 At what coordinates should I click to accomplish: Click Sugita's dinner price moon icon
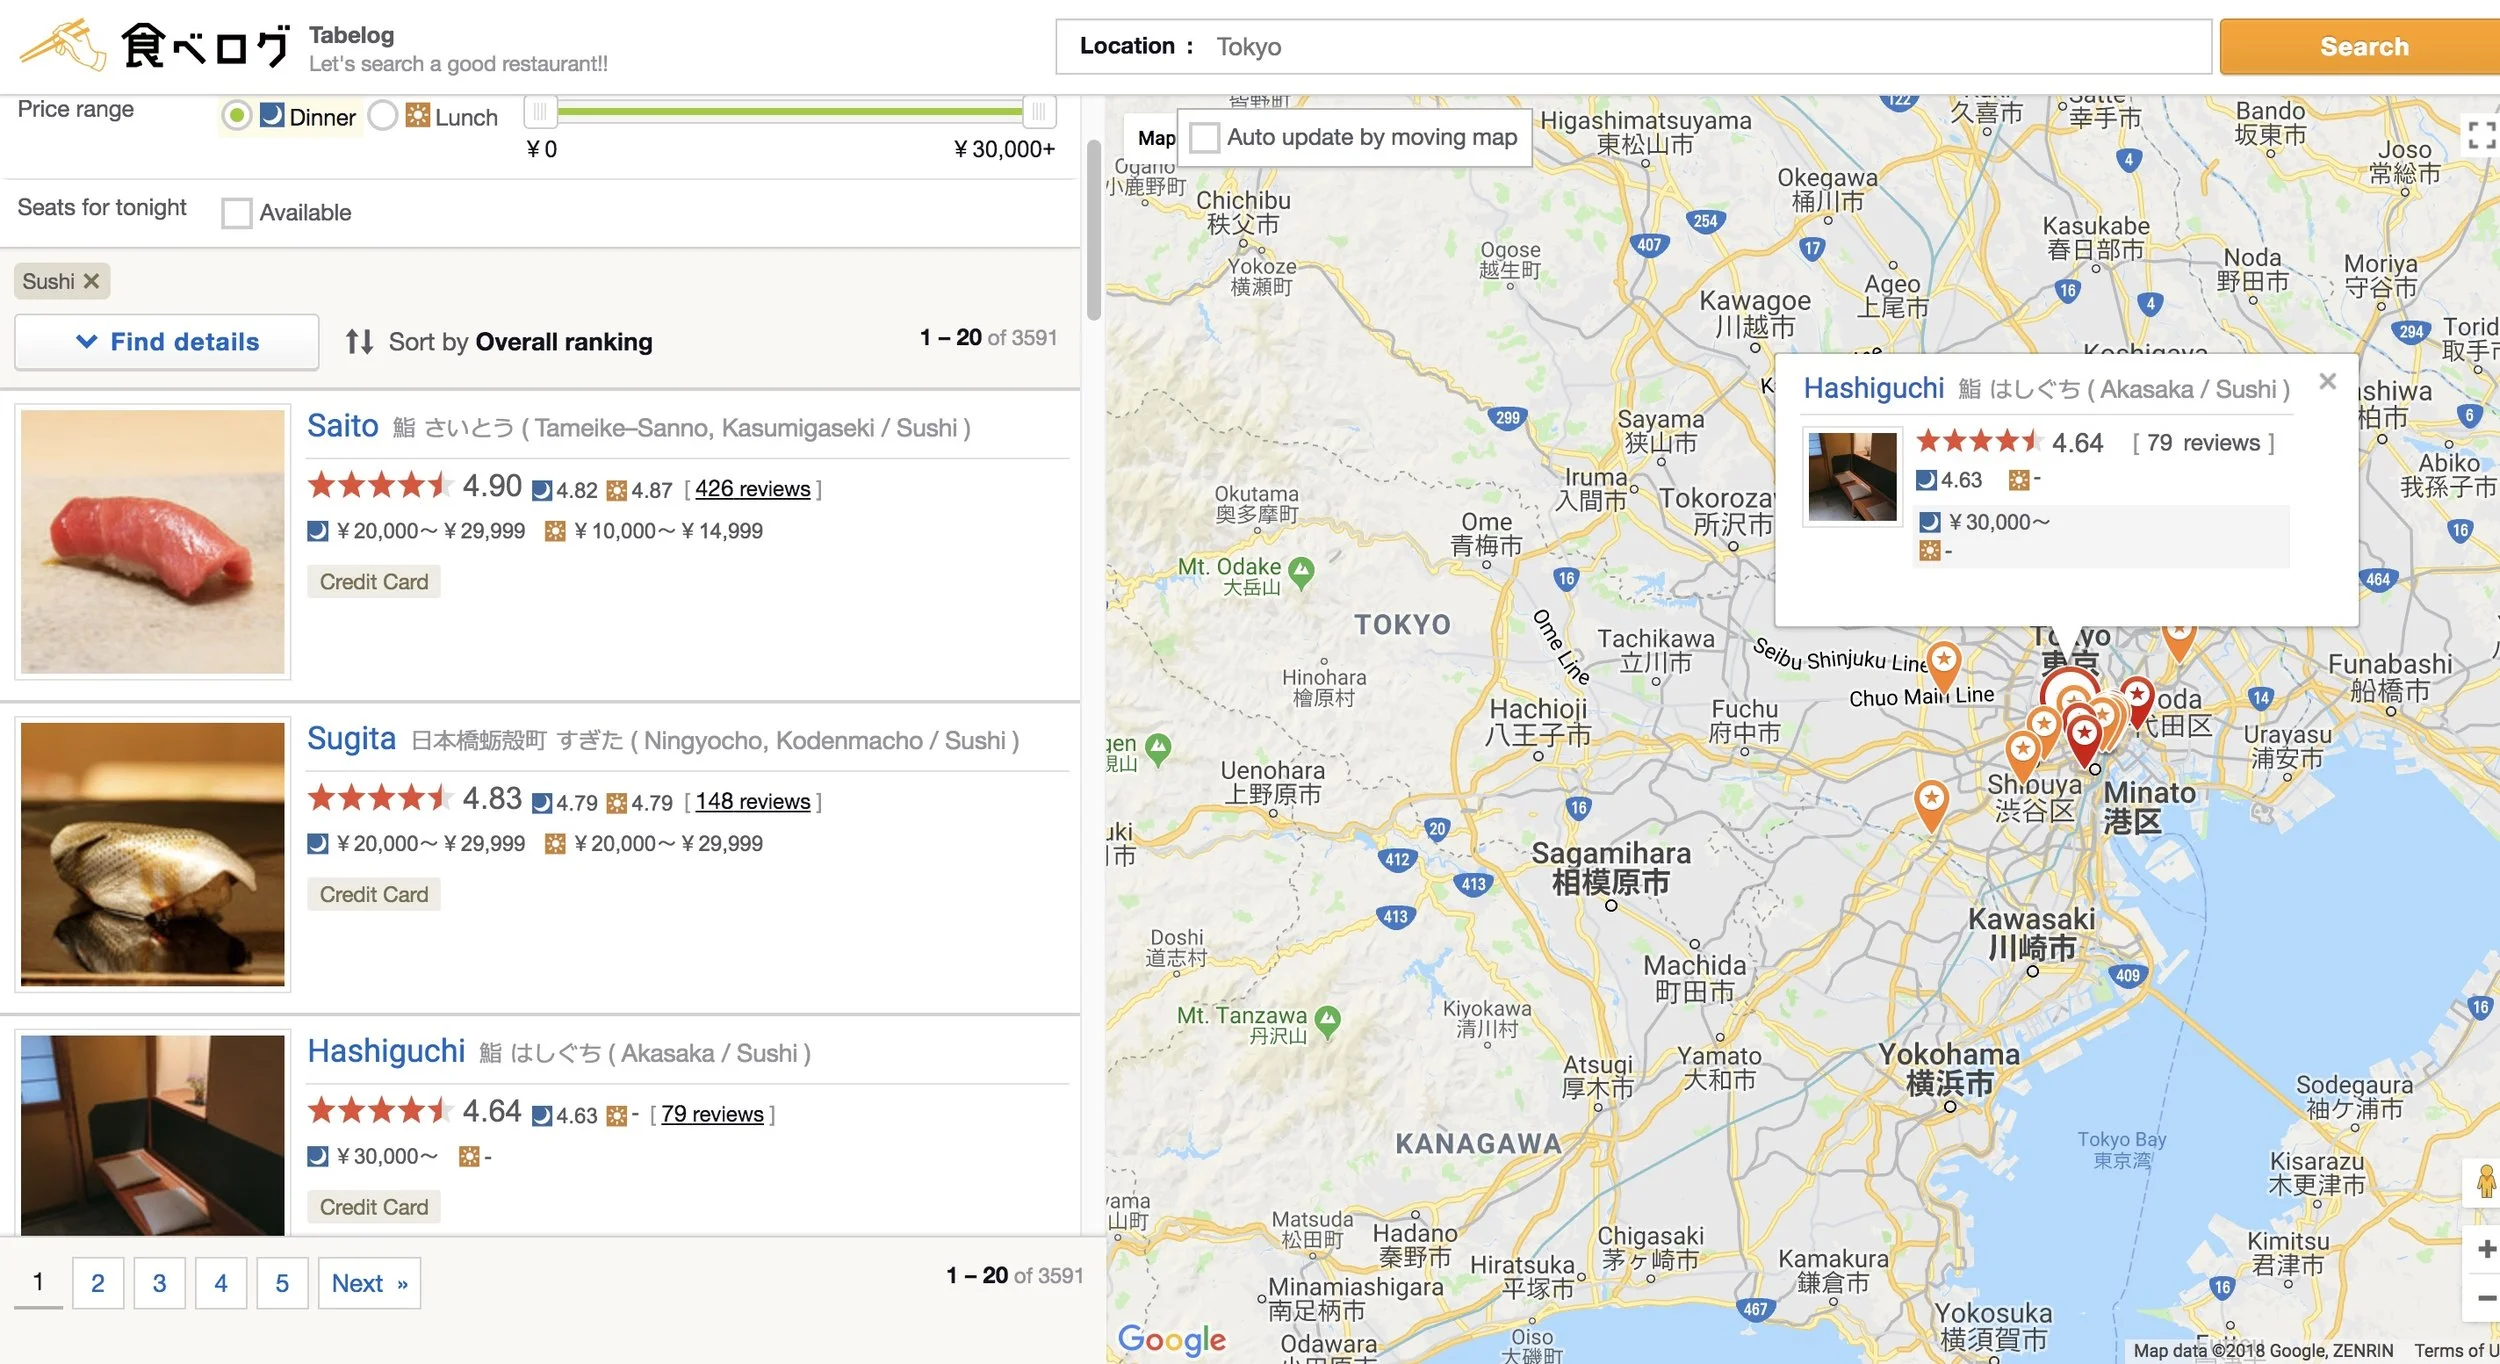317,844
